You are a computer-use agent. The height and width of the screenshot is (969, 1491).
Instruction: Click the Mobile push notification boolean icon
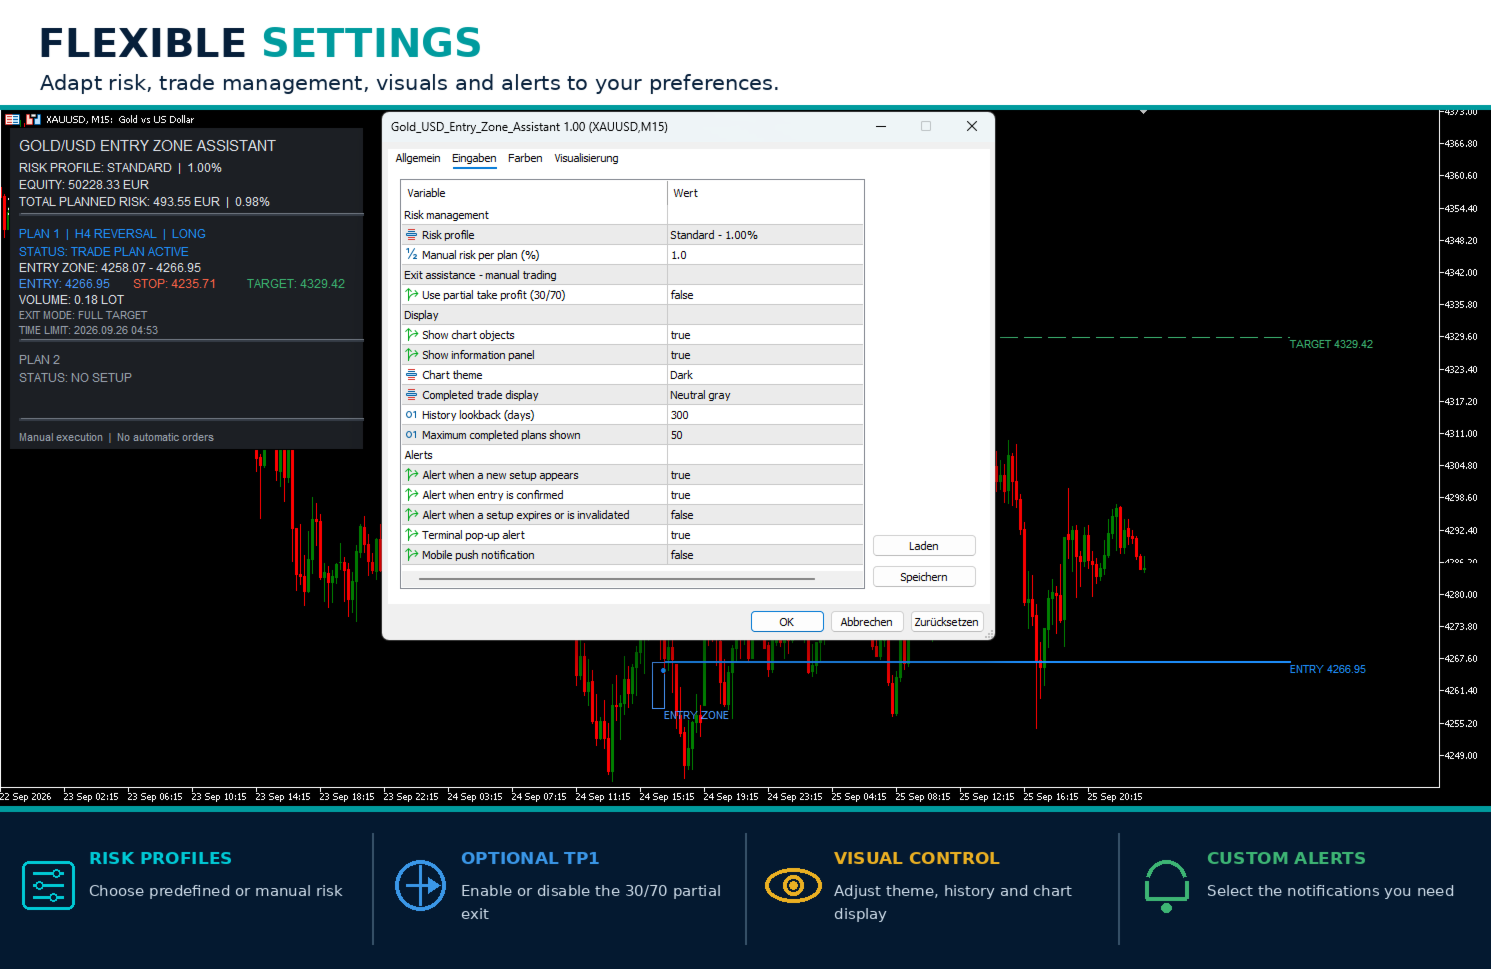[411, 555]
